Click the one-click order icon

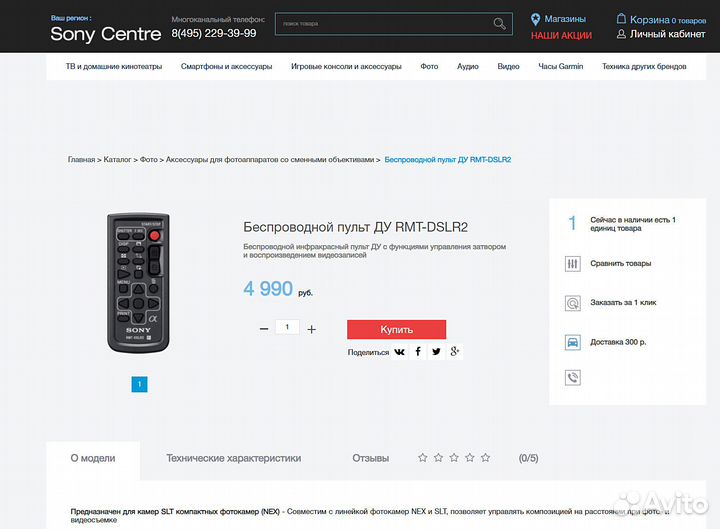pos(573,303)
